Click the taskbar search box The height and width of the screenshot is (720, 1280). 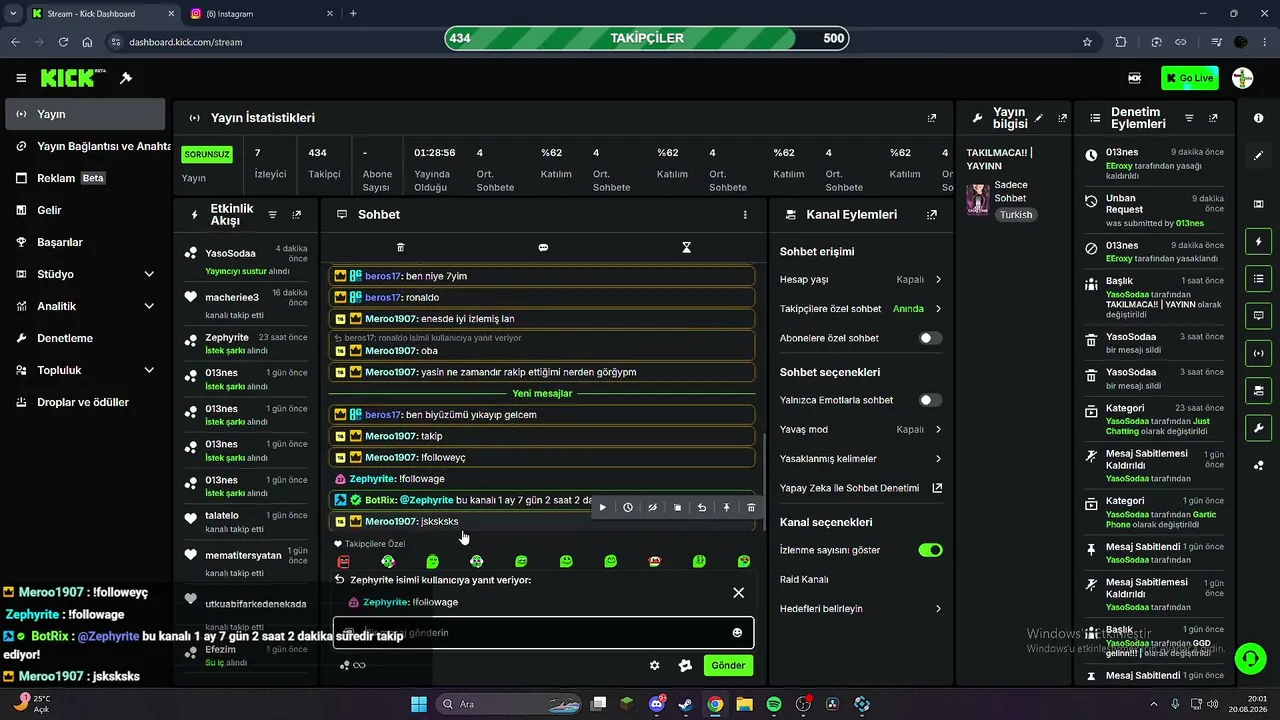[509, 704]
